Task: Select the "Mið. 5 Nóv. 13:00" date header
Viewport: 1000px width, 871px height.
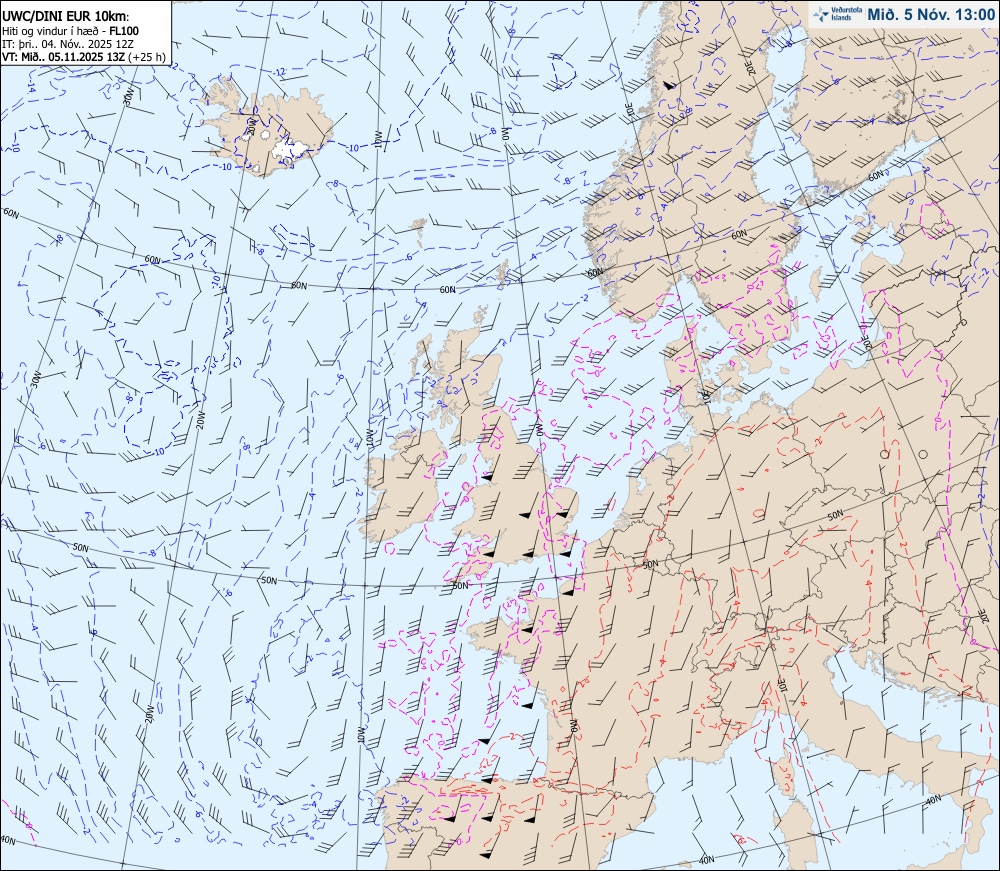Action: click(931, 15)
